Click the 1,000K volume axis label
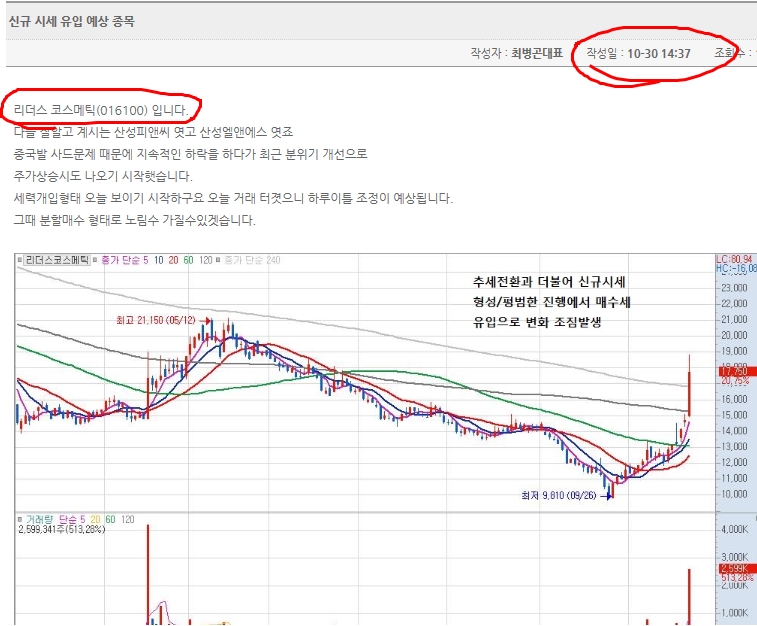757x626 pixels. [x=734, y=613]
